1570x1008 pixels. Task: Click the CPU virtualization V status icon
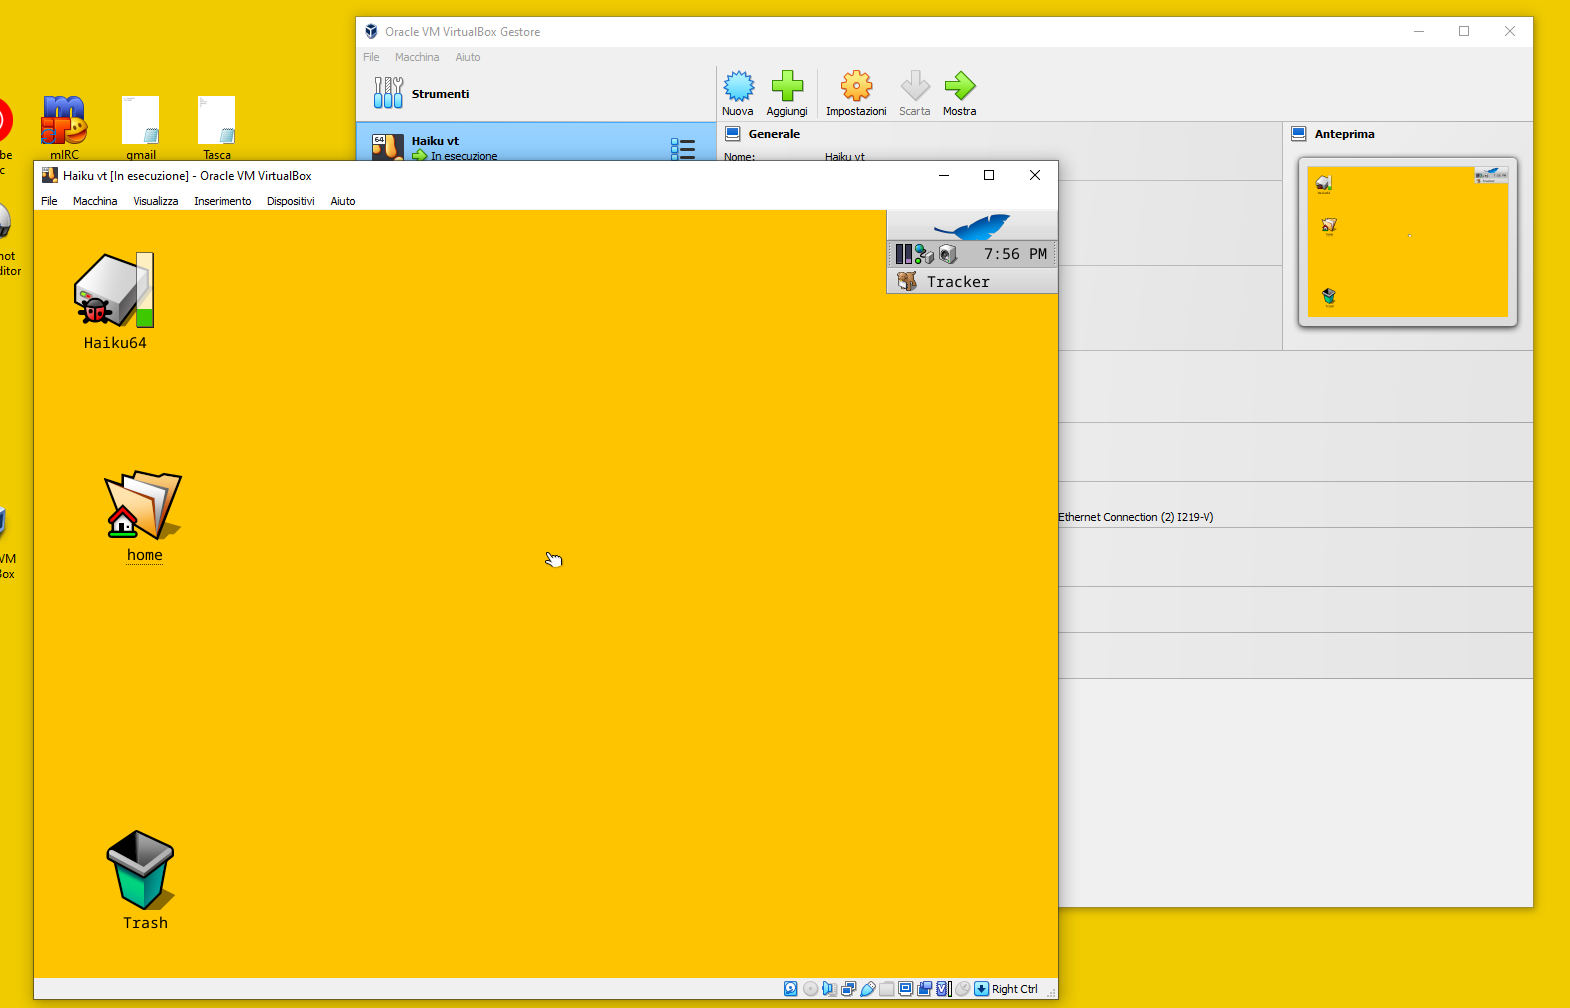click(944, 989)
